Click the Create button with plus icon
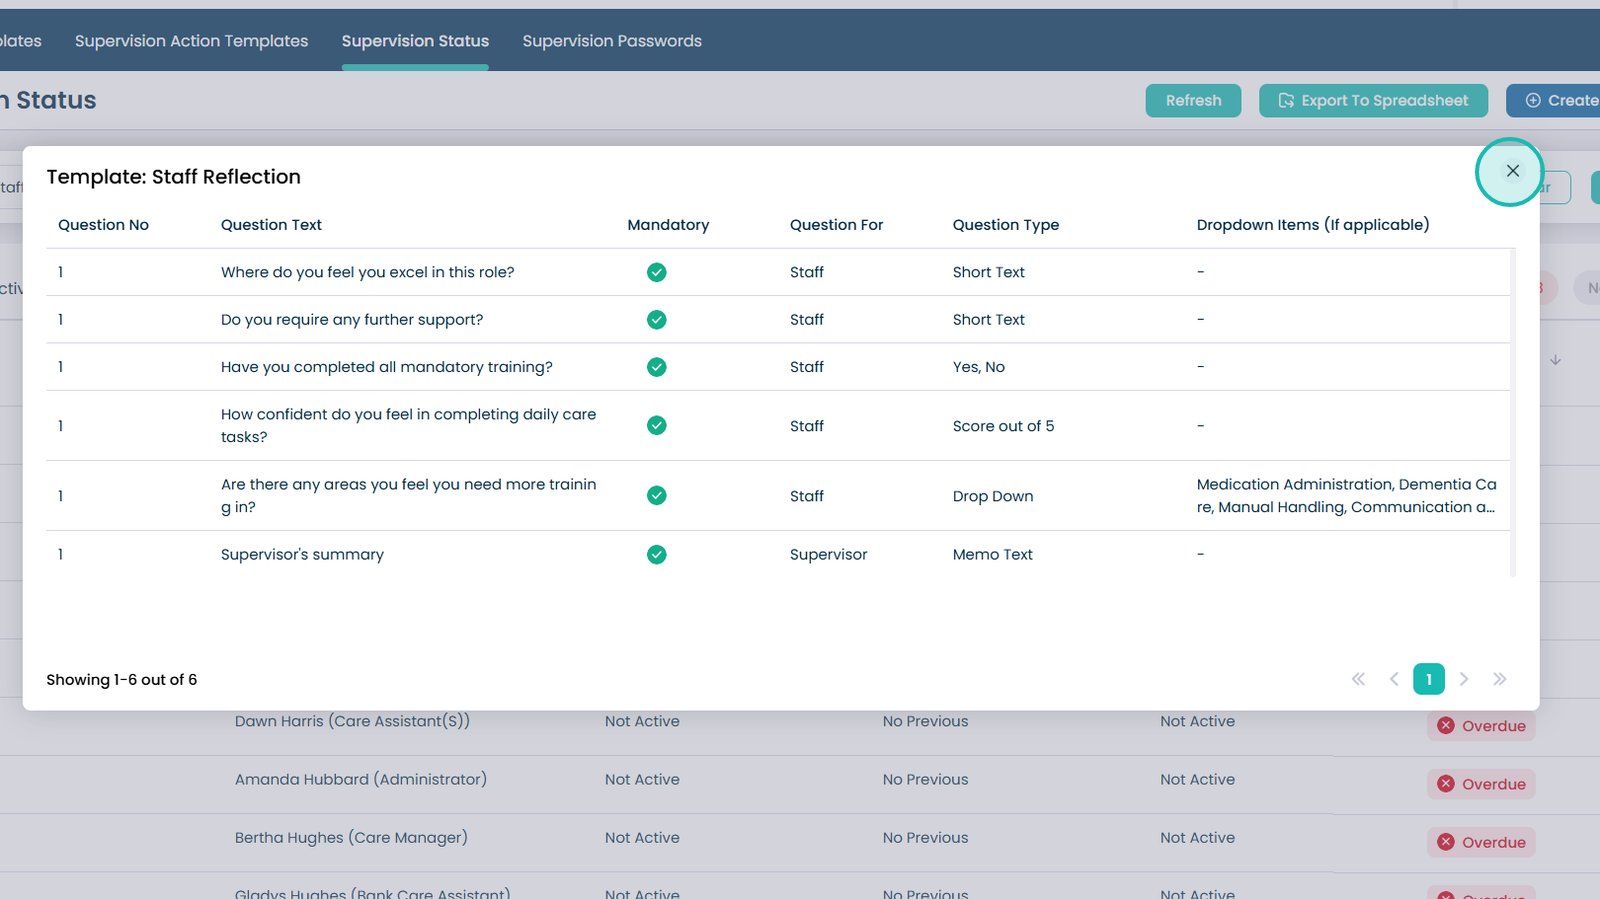This screenshot has height=899, width=1600. 1558,101
